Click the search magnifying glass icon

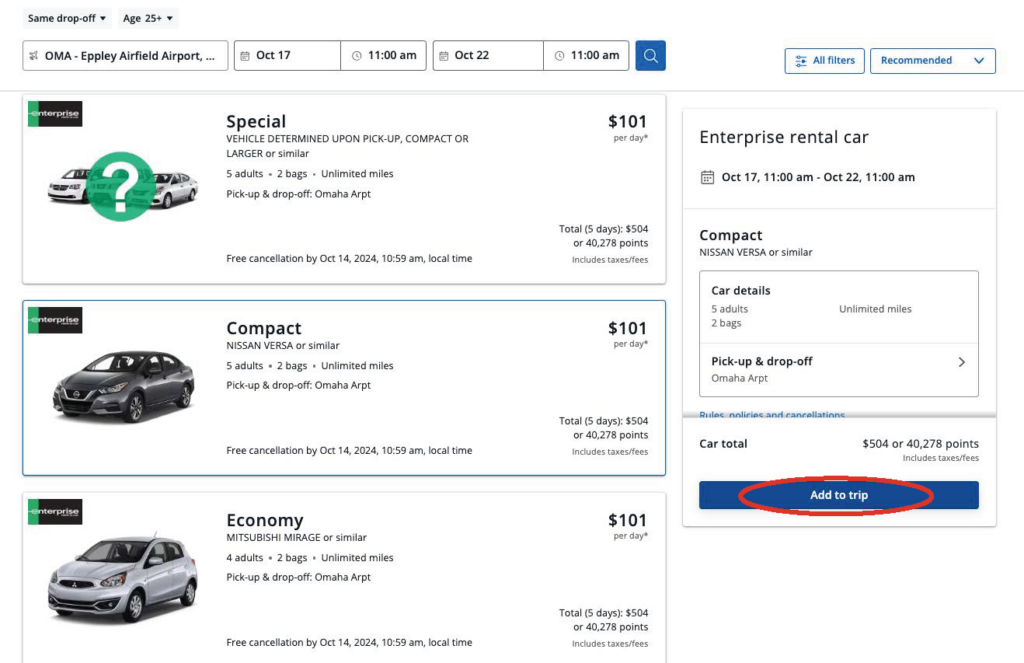pos(650,55)
